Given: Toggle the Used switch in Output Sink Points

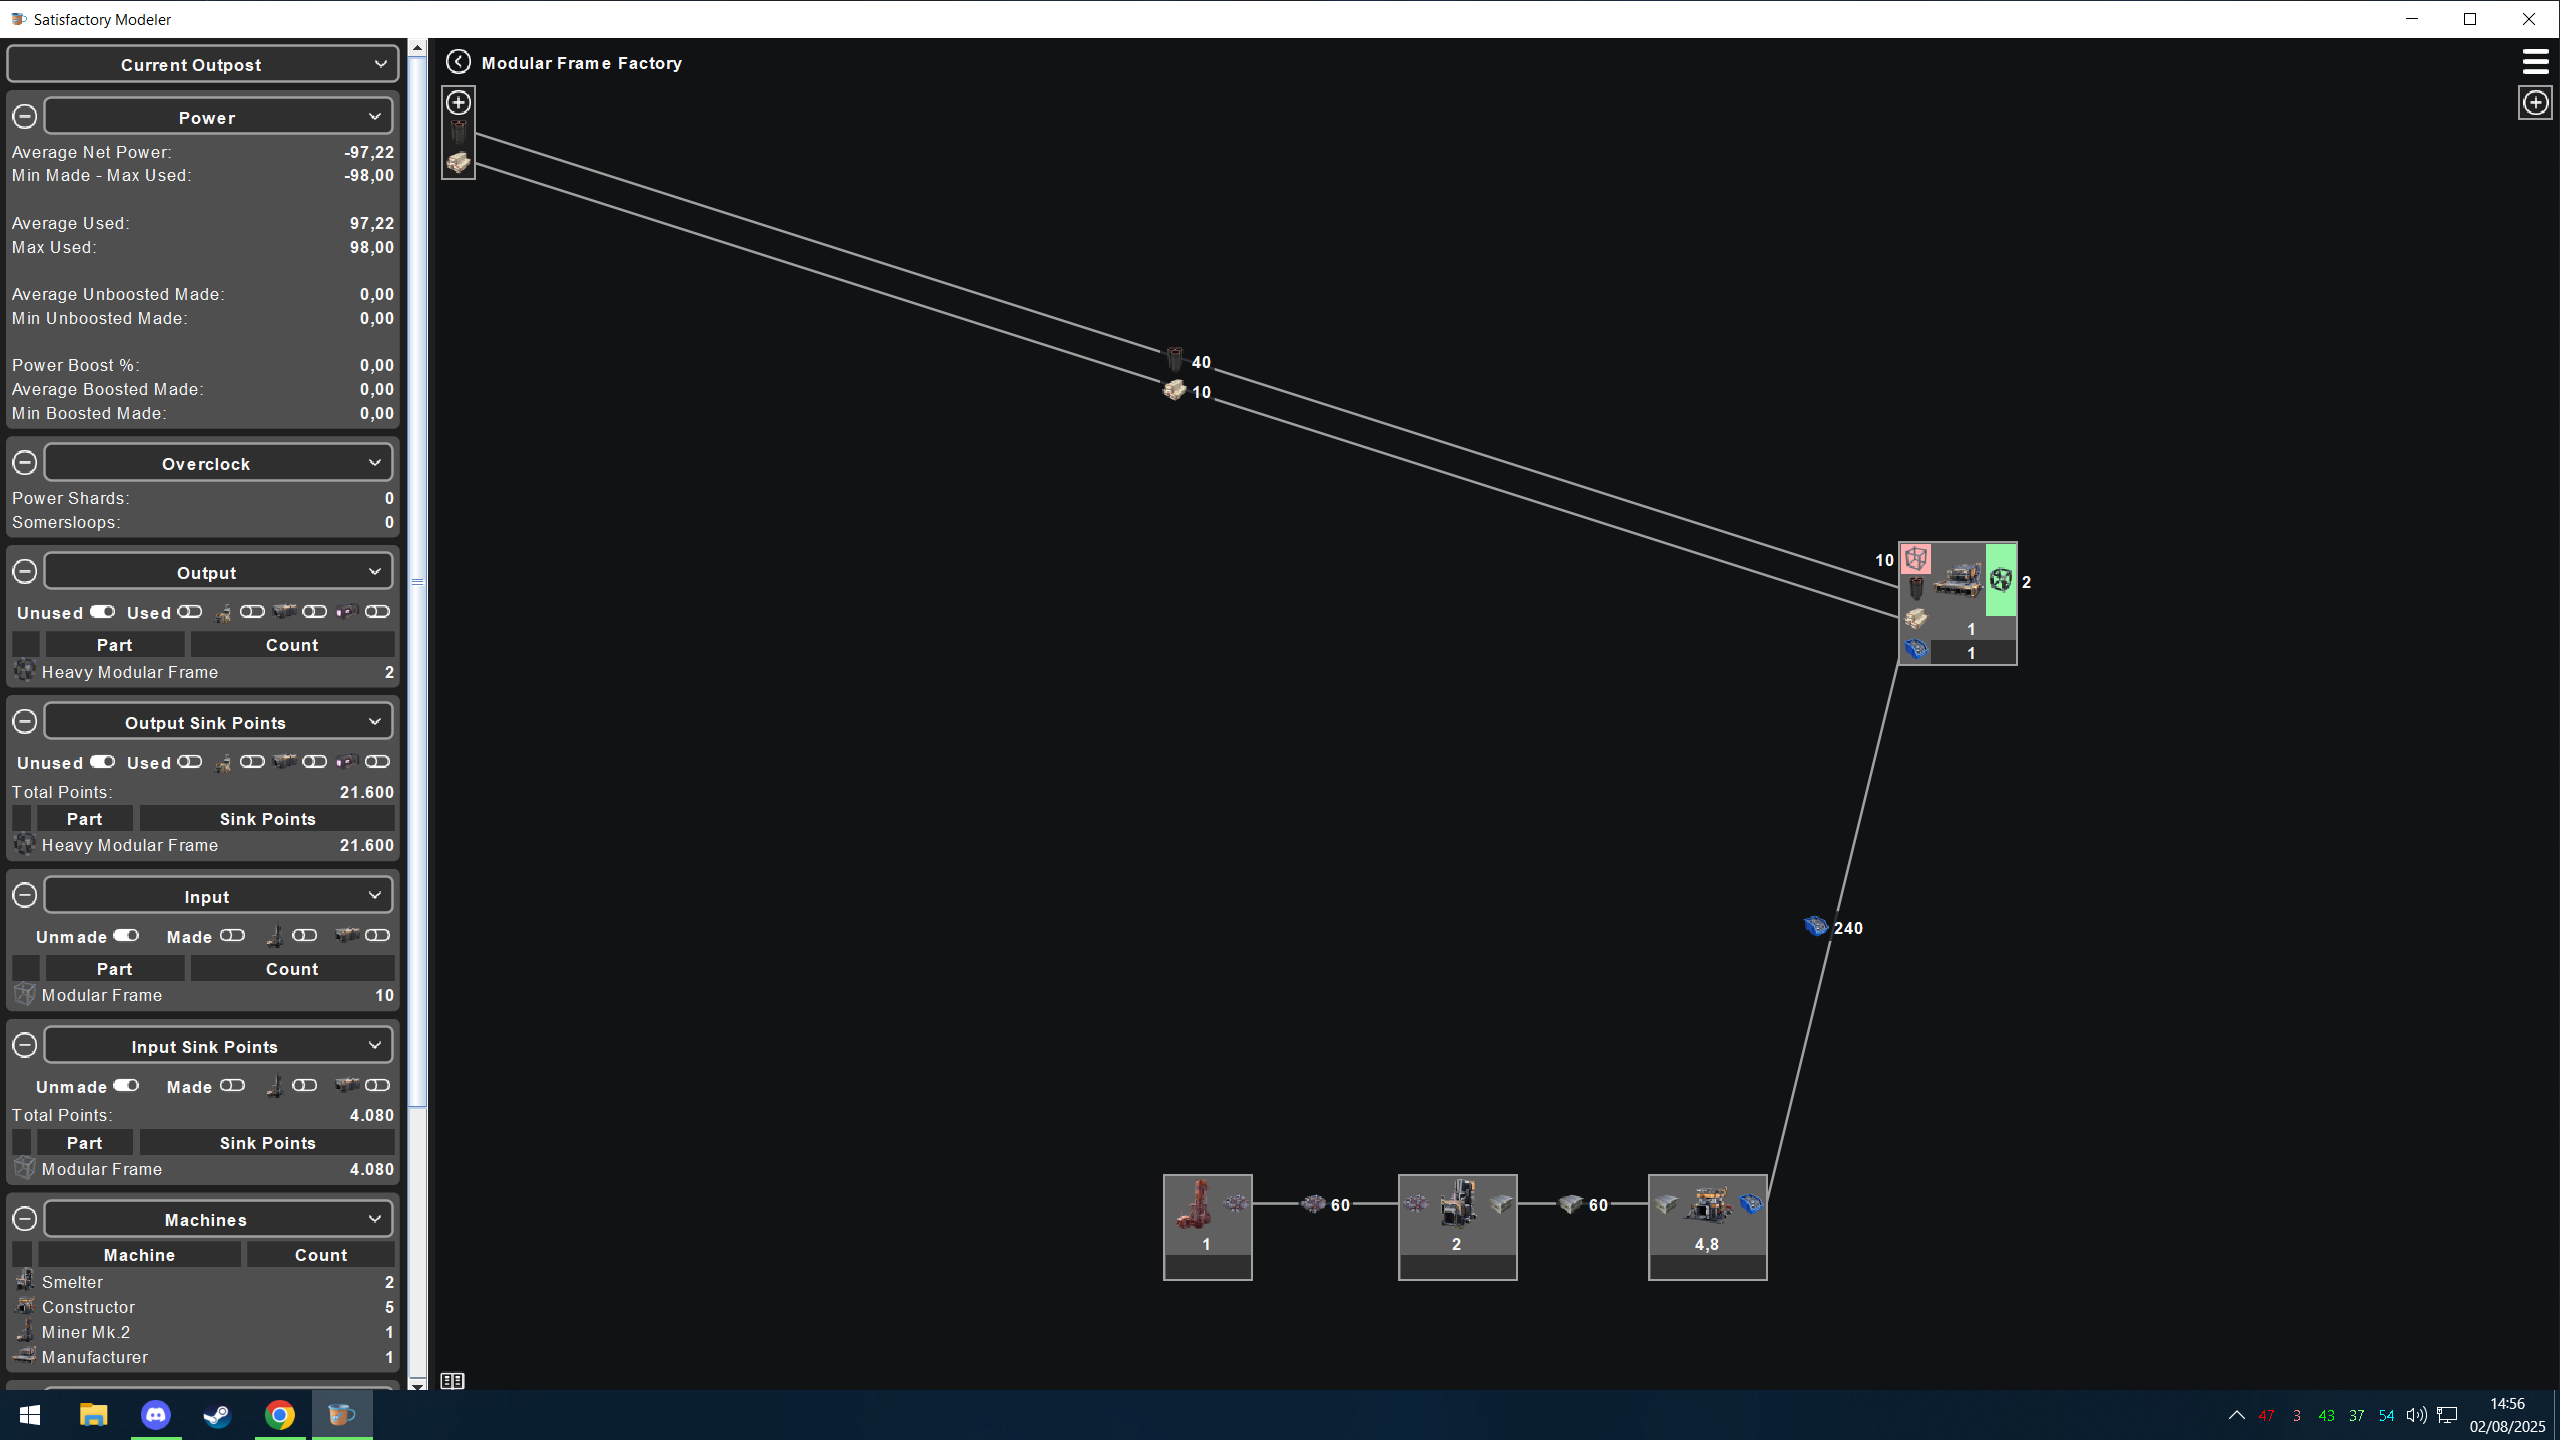Looking at the screenshot, I should click(189, 762).
